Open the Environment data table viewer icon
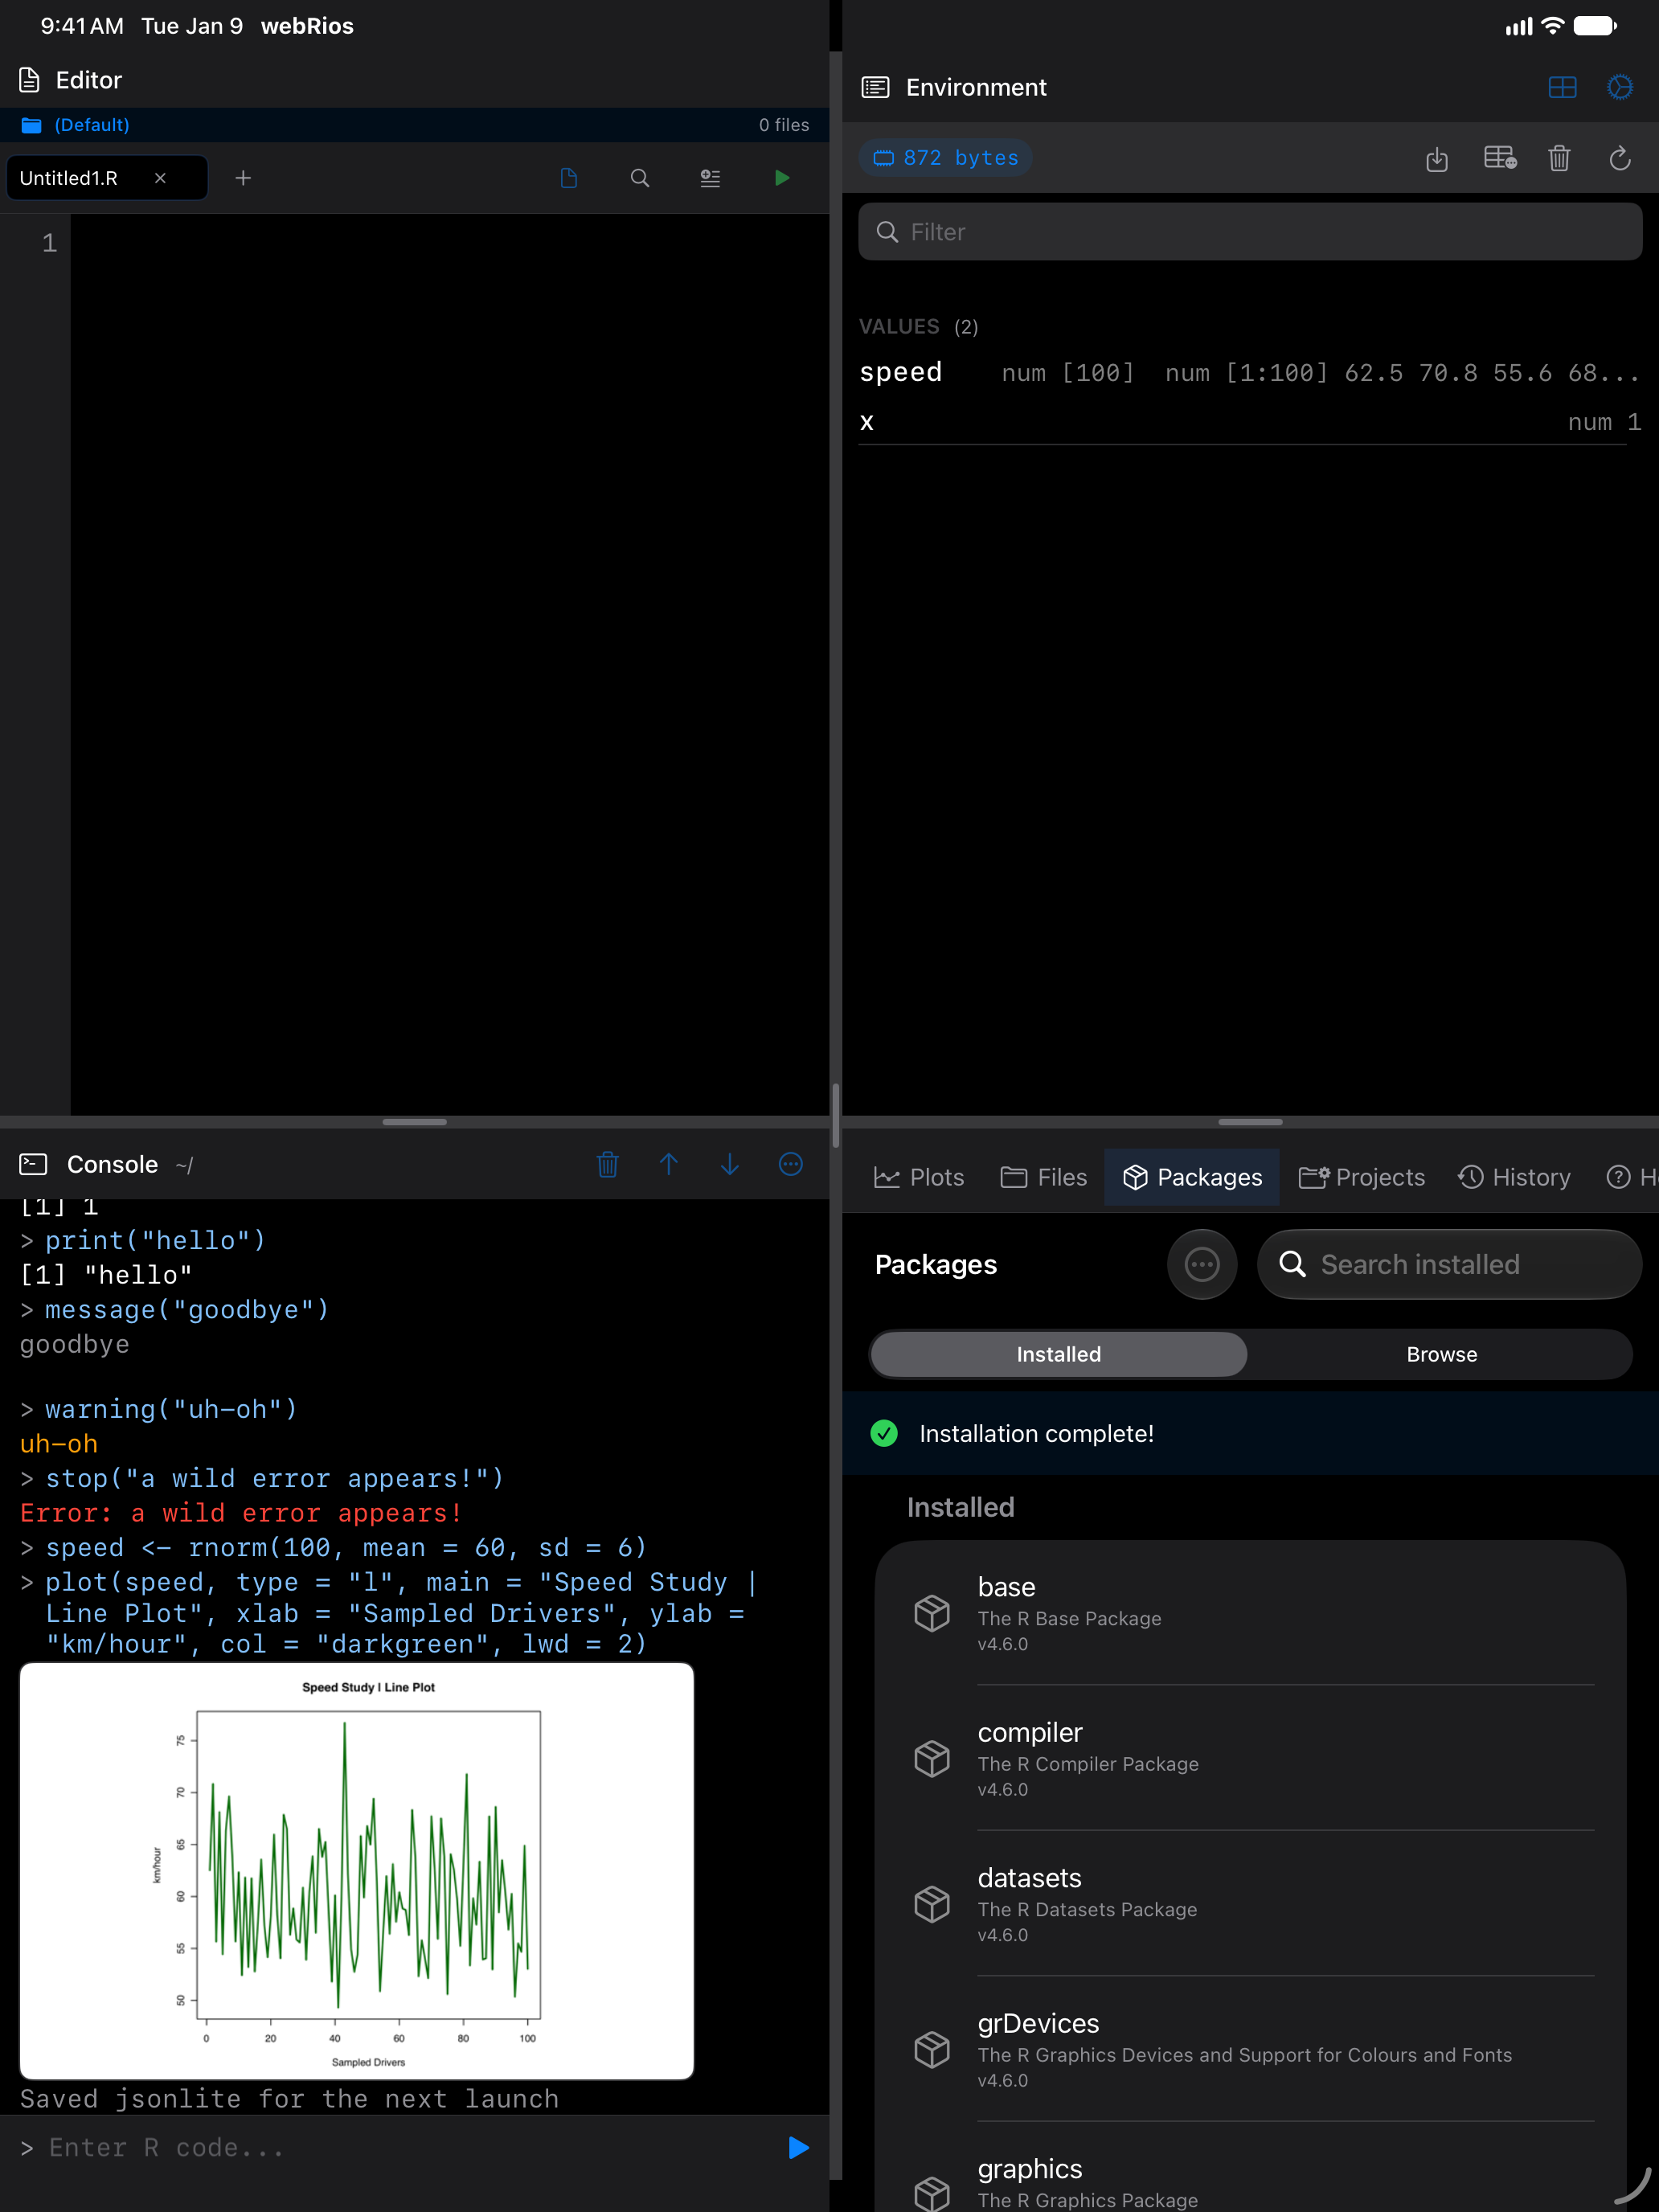Screen dimensions: 1659x2212 [x=1500, y=158]
